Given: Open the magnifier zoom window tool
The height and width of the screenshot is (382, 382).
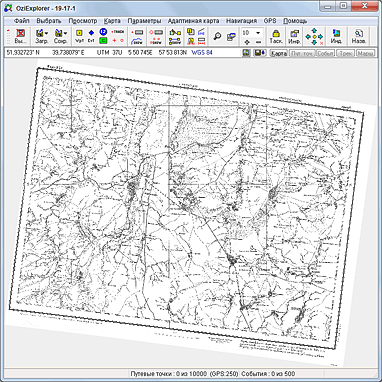Looking at the screenshot, I should click(217, 37).
